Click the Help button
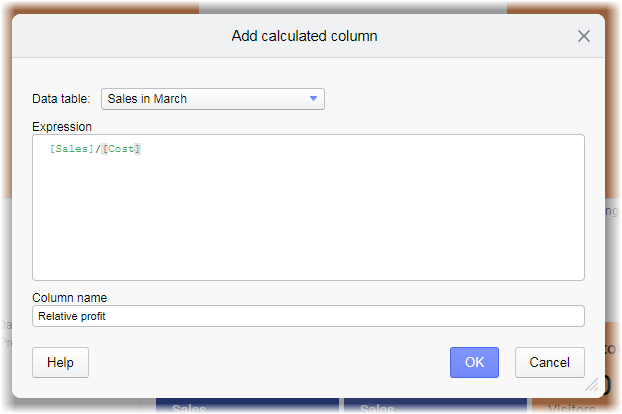This screenshot has width=622, height=414. click(60, 362)
